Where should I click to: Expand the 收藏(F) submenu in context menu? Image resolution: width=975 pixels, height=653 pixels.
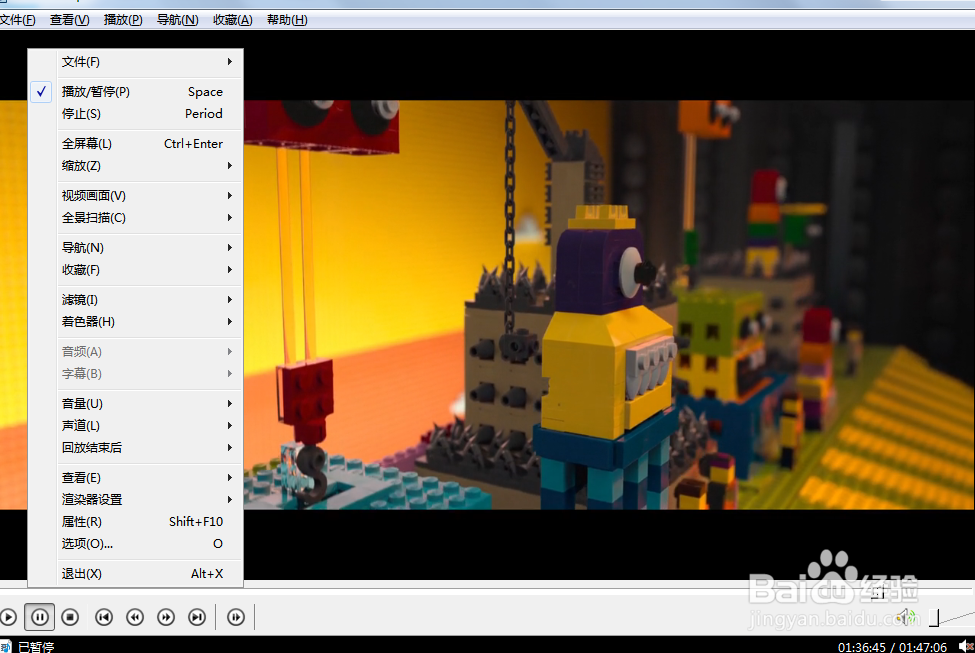[136, 270]
